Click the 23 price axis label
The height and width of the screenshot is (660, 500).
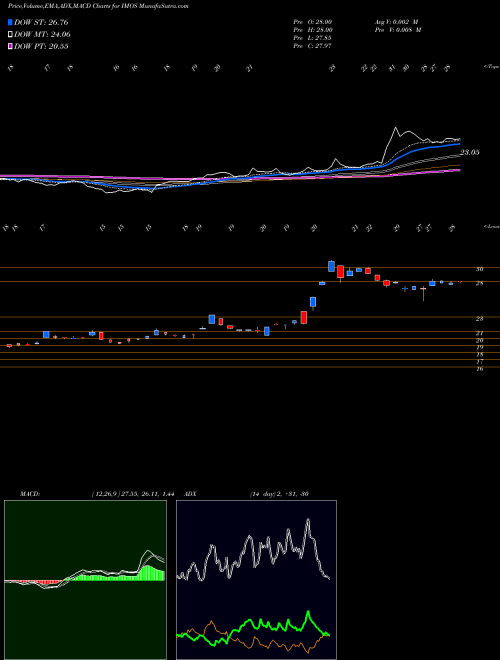tap(479, 319)
